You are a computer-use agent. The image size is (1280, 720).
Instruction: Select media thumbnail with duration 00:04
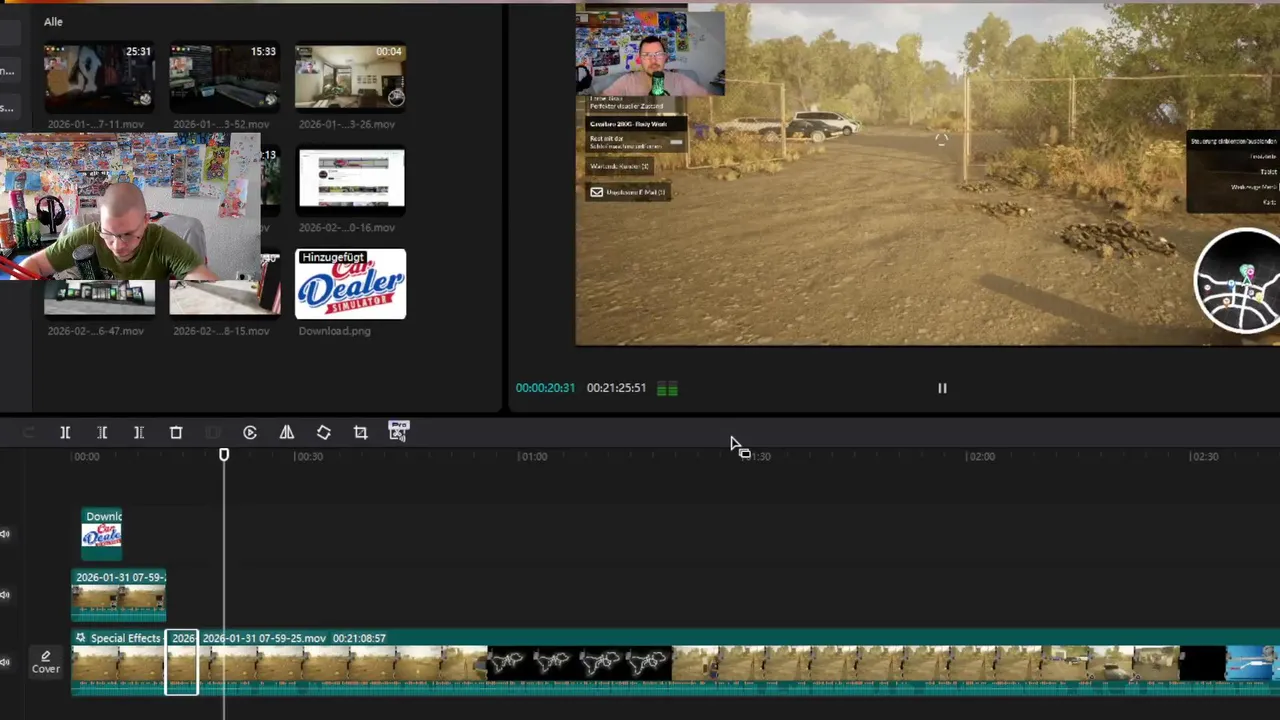[350, 76]
